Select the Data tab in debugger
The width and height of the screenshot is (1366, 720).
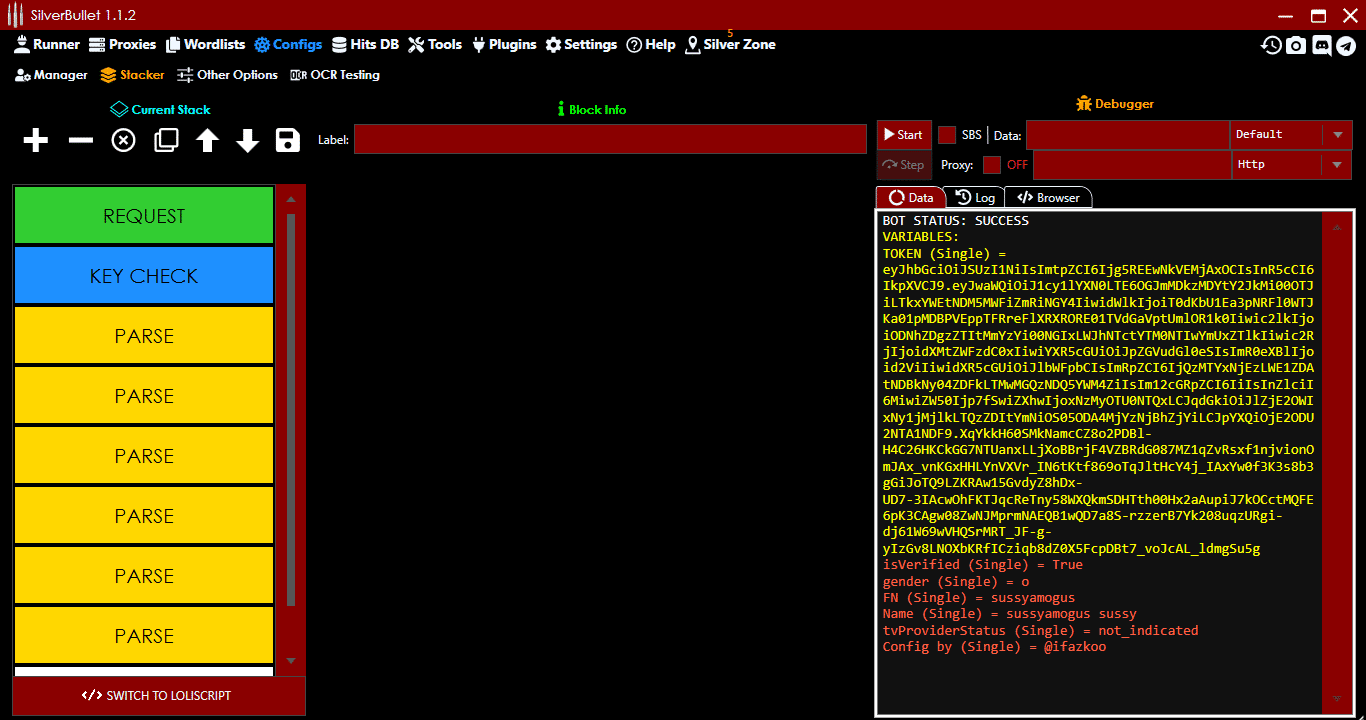coord(910,197)
